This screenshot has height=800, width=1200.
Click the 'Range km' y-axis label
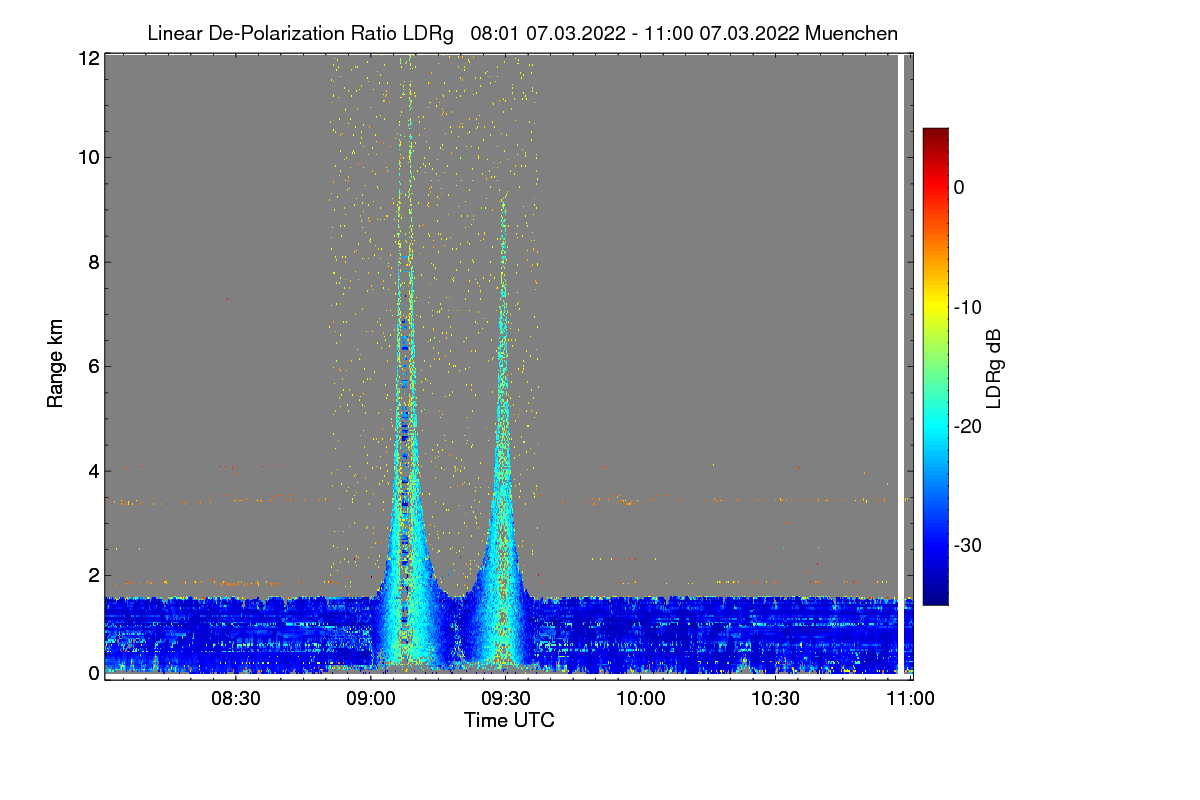point(55,365)
